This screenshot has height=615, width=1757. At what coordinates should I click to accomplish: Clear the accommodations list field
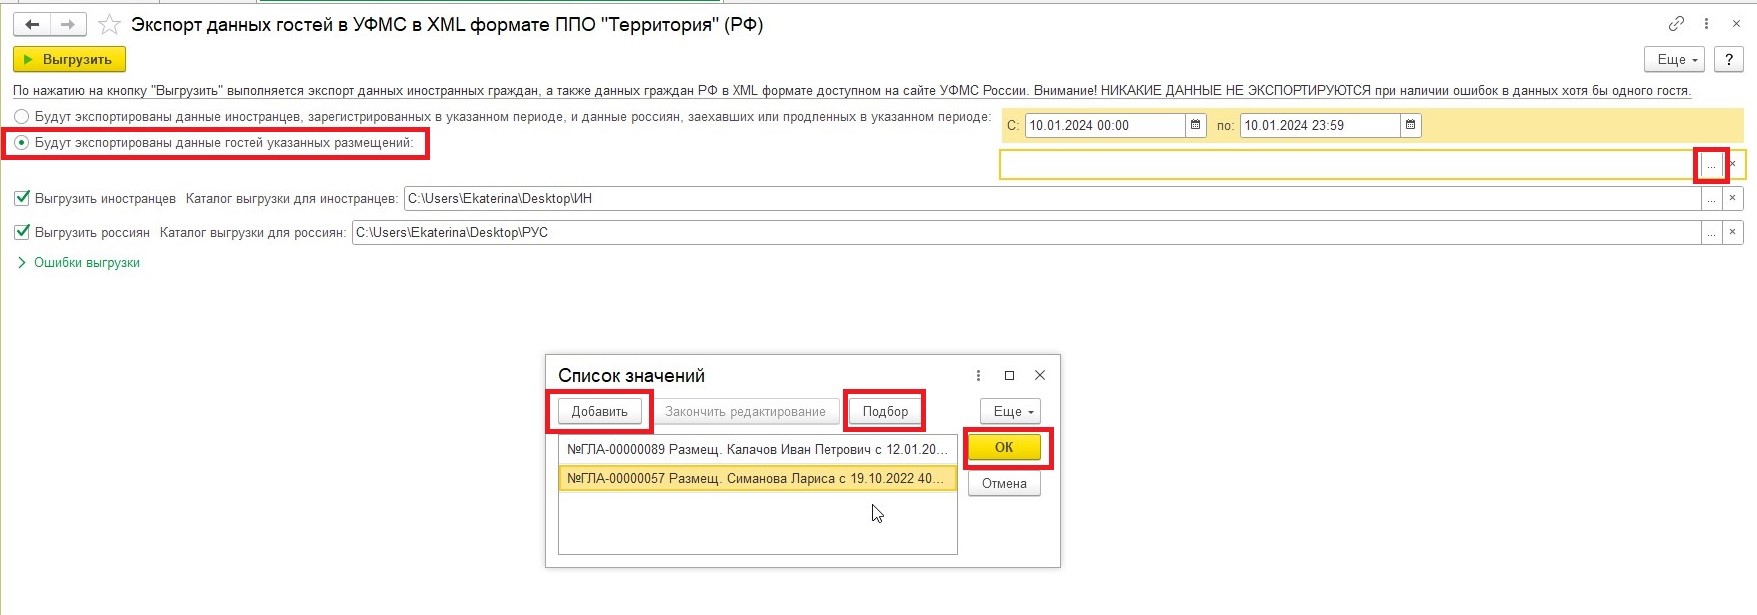click(x=1733, y=164)
